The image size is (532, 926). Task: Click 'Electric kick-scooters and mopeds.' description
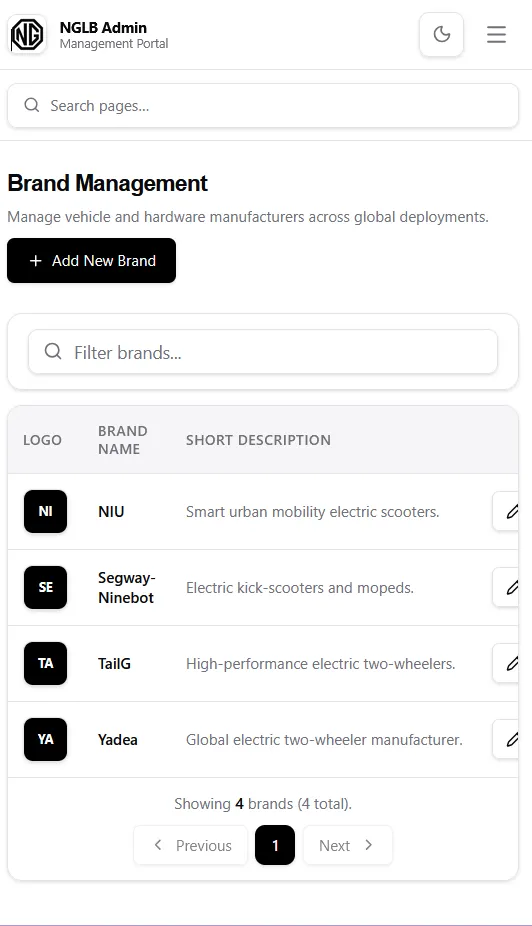coord(300,588)
